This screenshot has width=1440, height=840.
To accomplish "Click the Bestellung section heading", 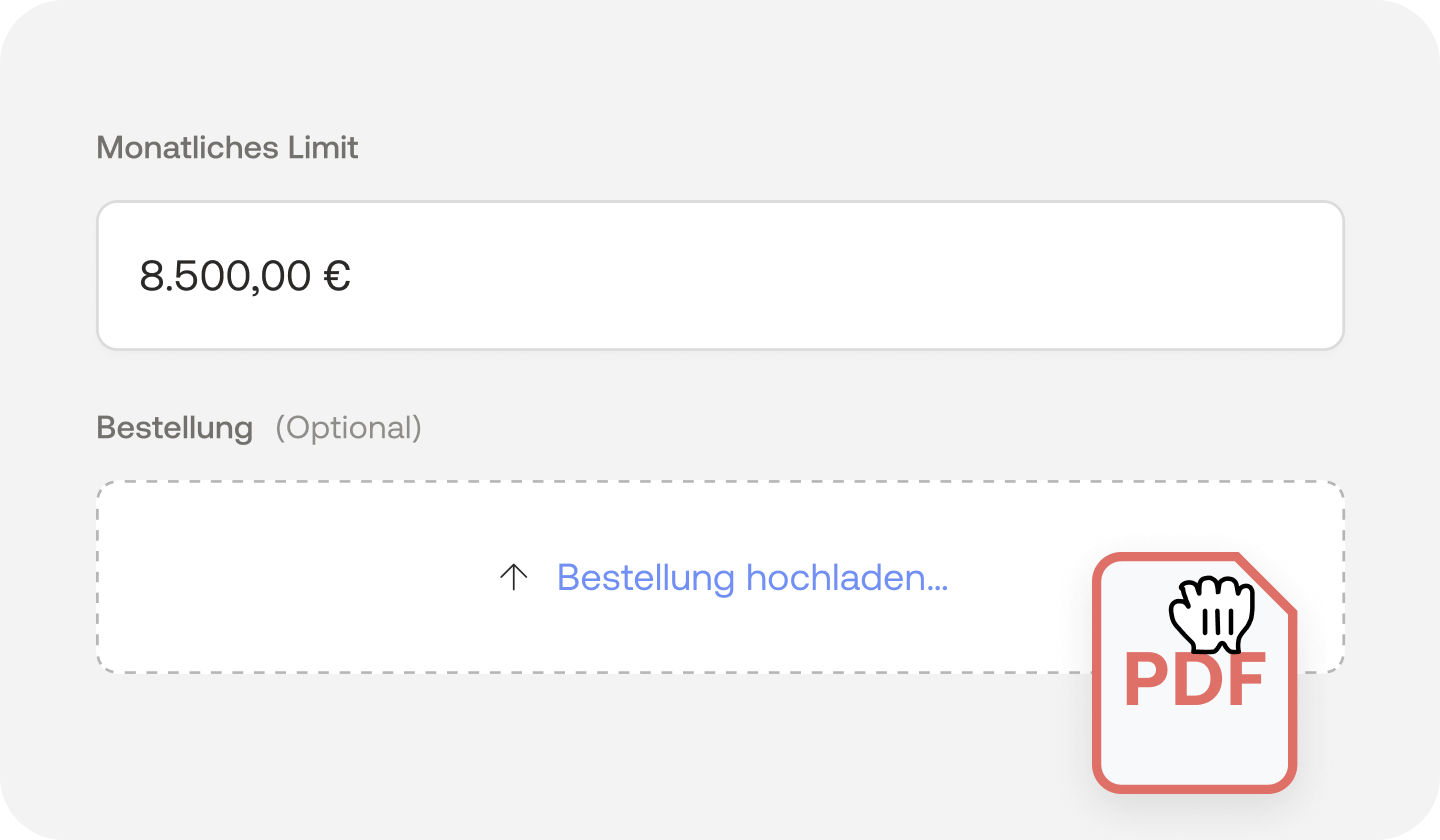I will click(x=174, y=427).
